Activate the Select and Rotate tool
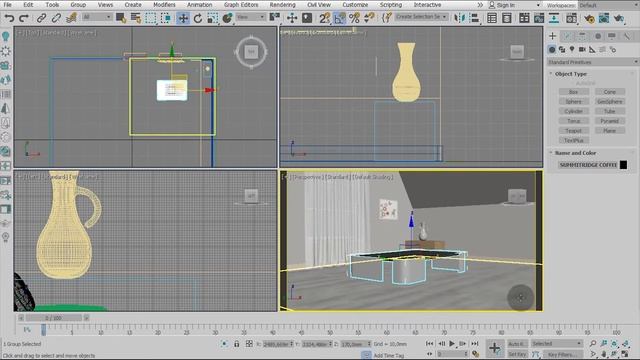Image resolution: width=640 pixels, height=360 pixels. click(198, 18)
